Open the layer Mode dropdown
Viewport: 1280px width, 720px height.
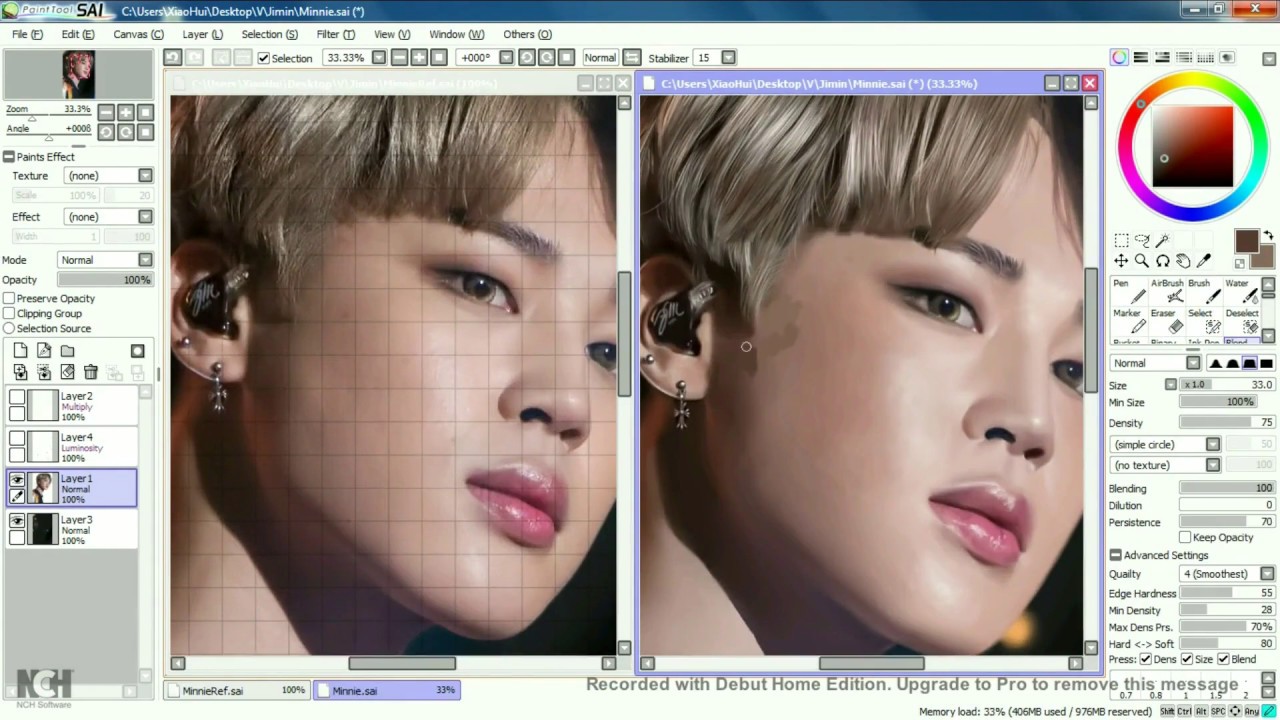click(145, 260)
